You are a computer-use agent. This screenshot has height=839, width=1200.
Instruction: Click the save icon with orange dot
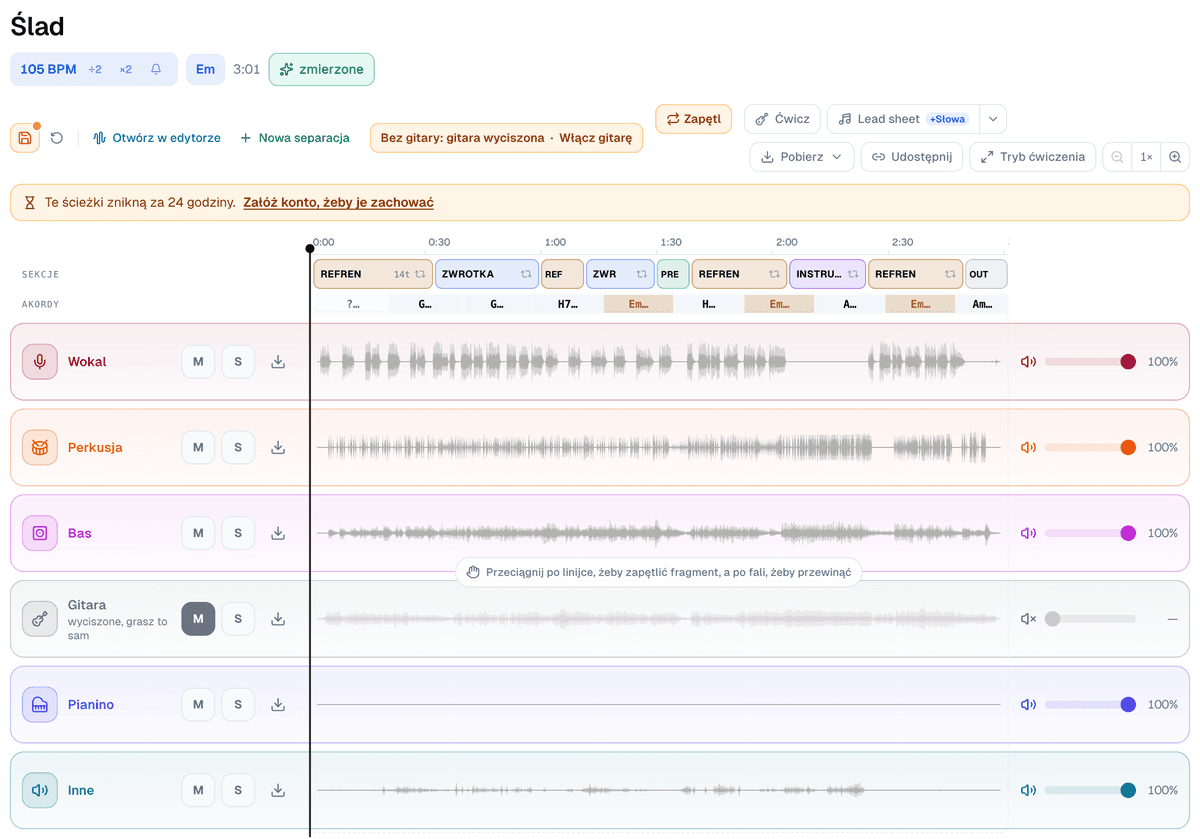[25, 138]
